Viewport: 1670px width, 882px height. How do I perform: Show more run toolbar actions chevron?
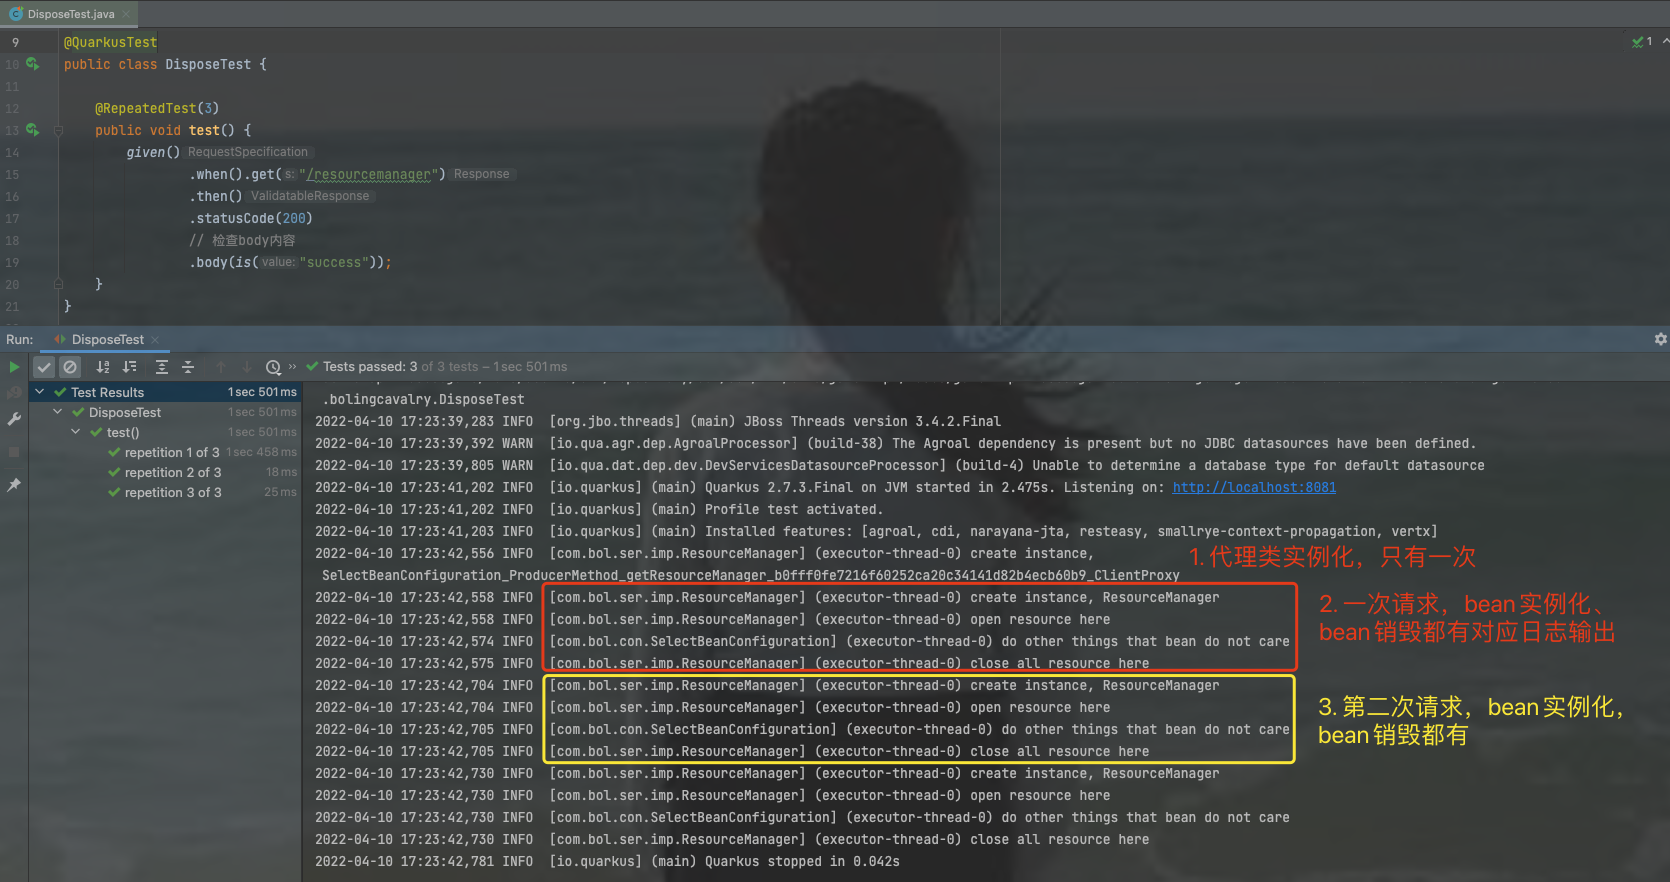click(293, 367)
